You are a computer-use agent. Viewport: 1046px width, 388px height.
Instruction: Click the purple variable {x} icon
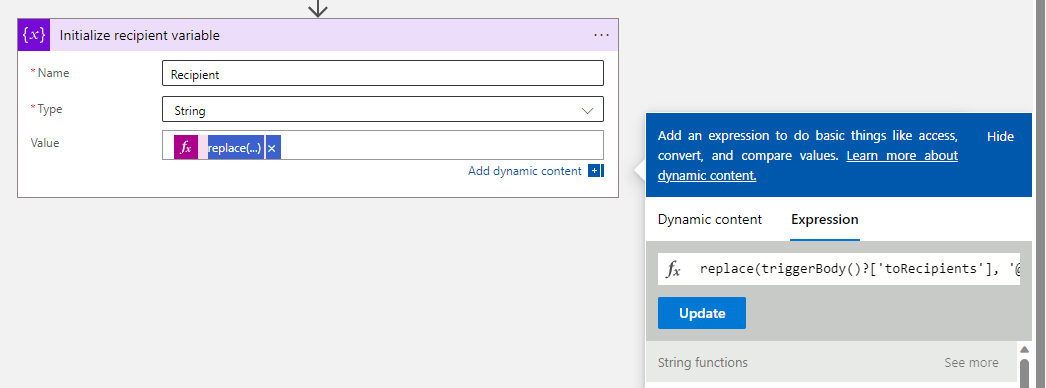coord(34,35)
